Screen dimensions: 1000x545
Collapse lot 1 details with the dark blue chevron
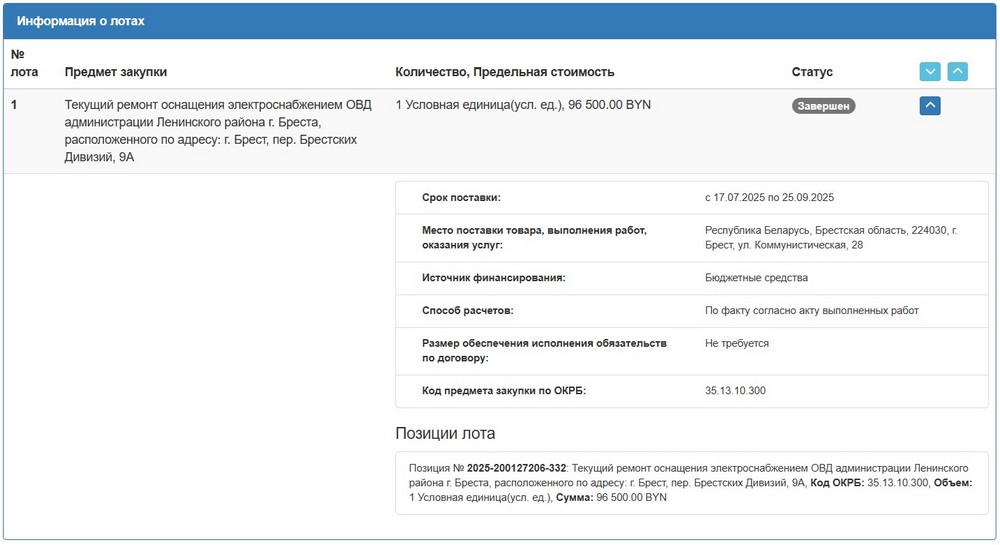(x=930, y=105)
